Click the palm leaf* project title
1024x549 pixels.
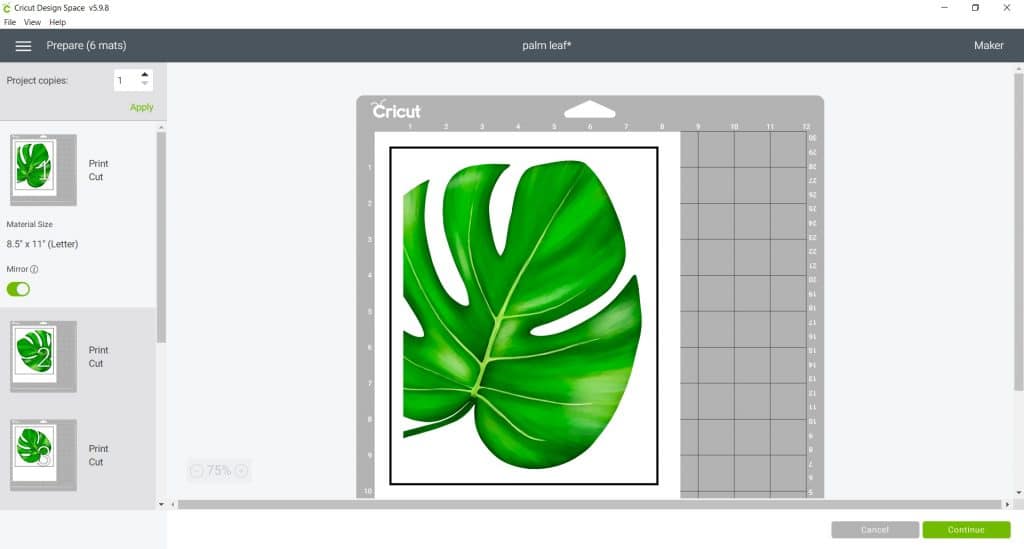pos(547,46)
